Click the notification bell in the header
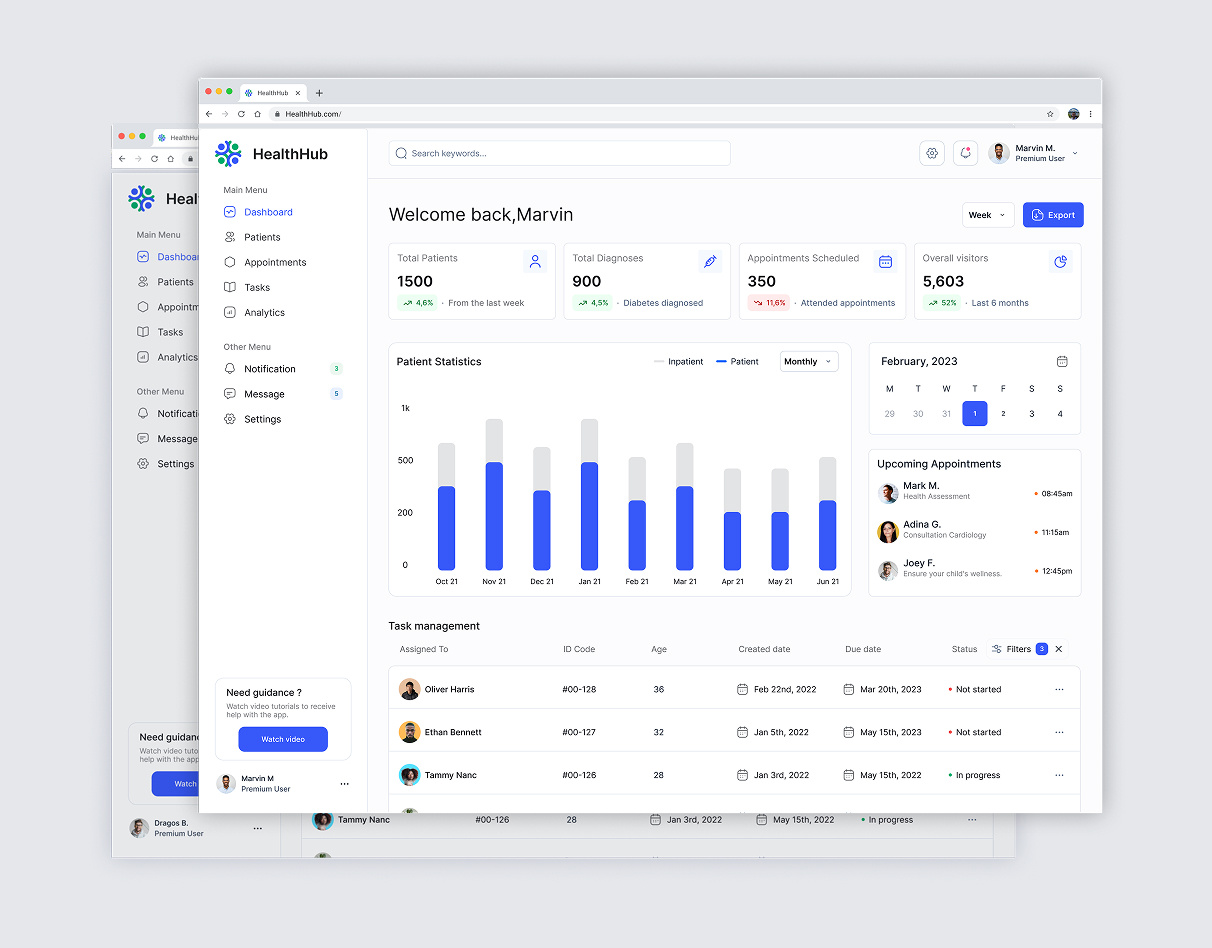Viewport: 1212px width, 948px height. 965,152
